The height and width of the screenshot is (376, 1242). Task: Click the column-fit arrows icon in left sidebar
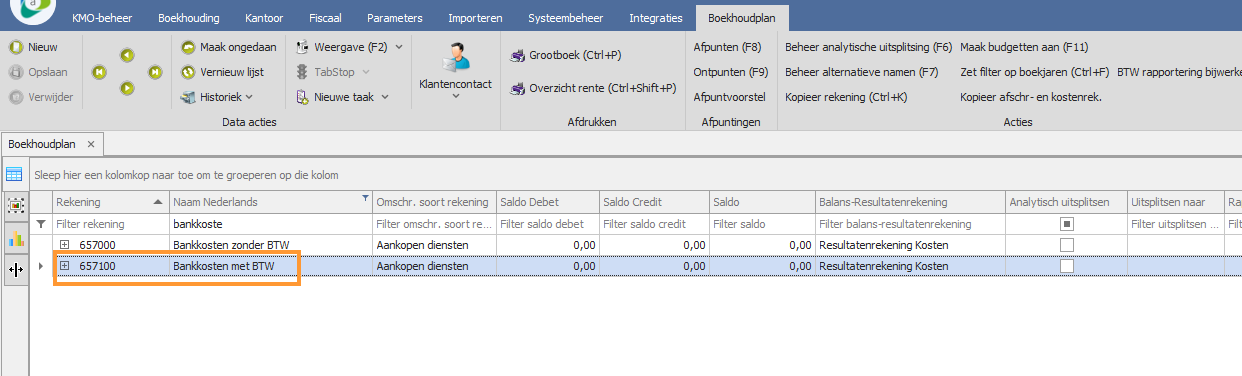[x=15, y=270]
